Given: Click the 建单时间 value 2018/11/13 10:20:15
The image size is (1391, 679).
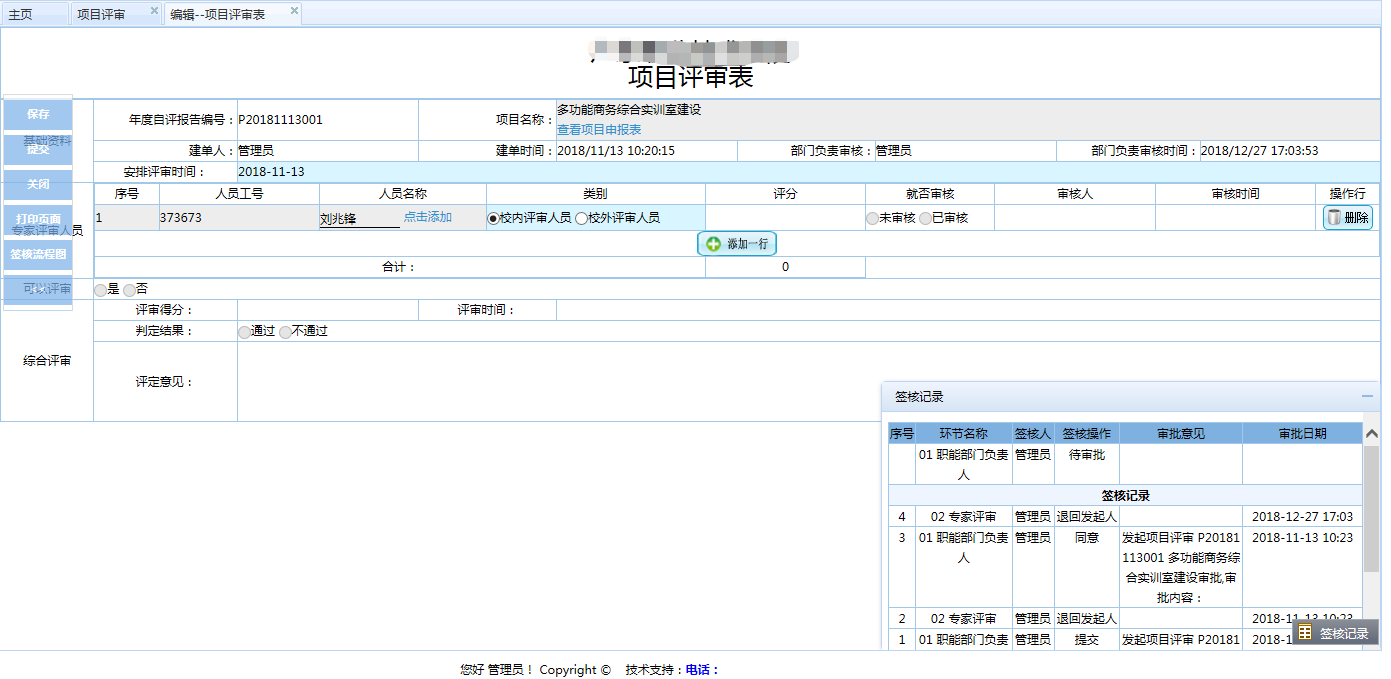Looking at the screenshot, I should tap(616, 151).
